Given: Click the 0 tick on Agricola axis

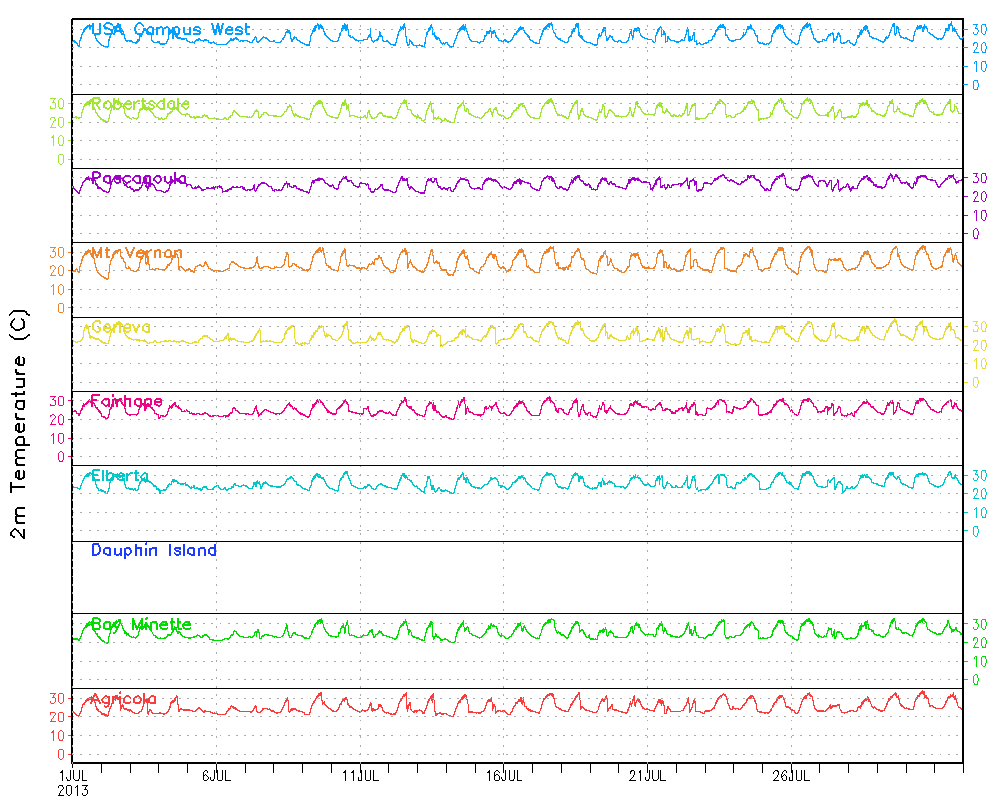Looking at the screenshot, I should pos(60,754).
